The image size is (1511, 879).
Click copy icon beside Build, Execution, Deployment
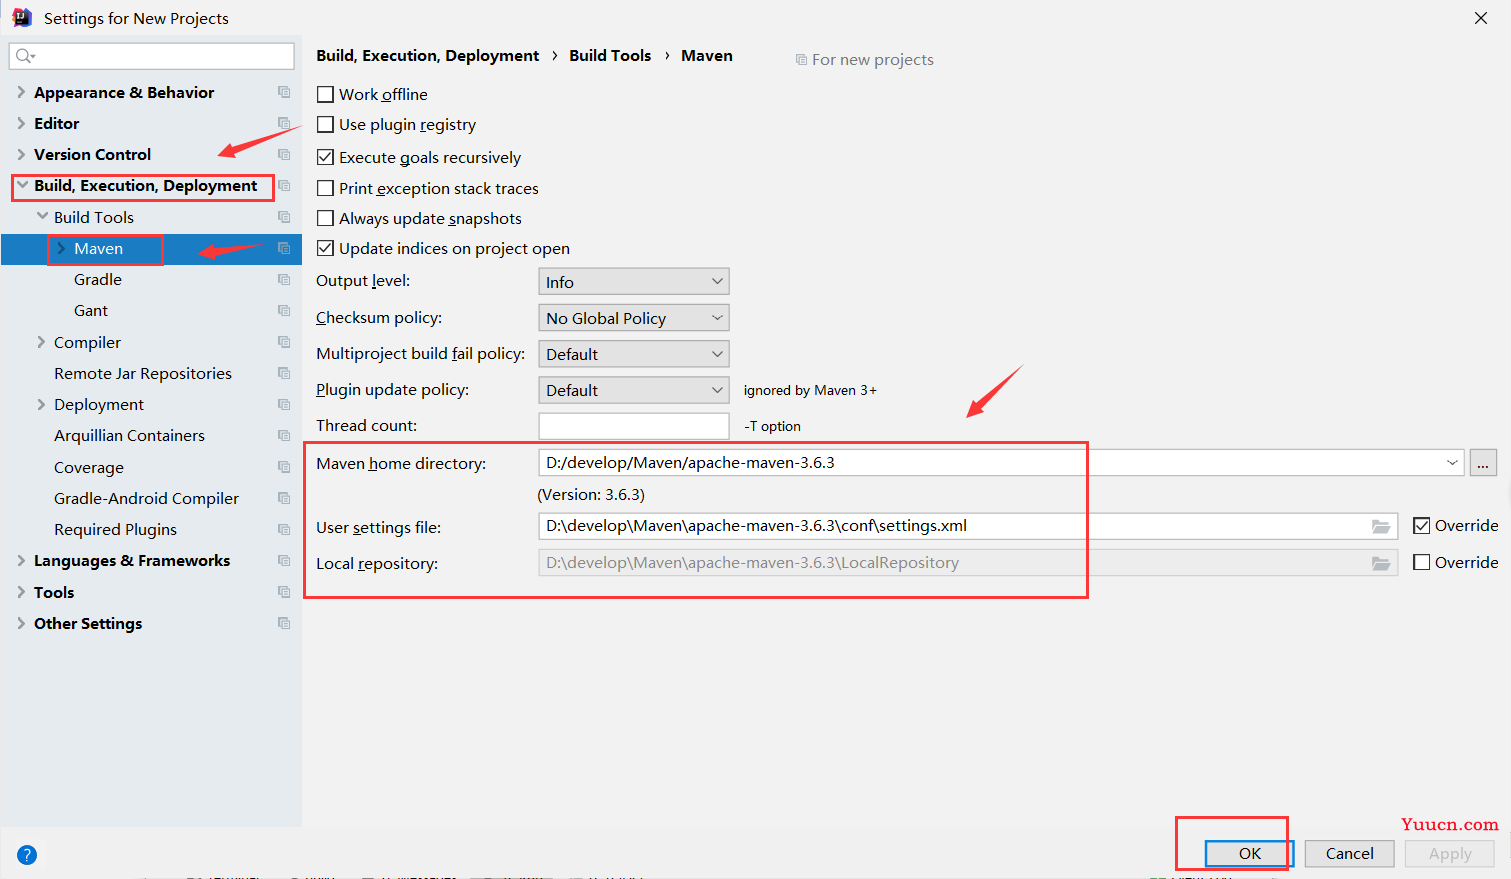(x=284, y=186)
